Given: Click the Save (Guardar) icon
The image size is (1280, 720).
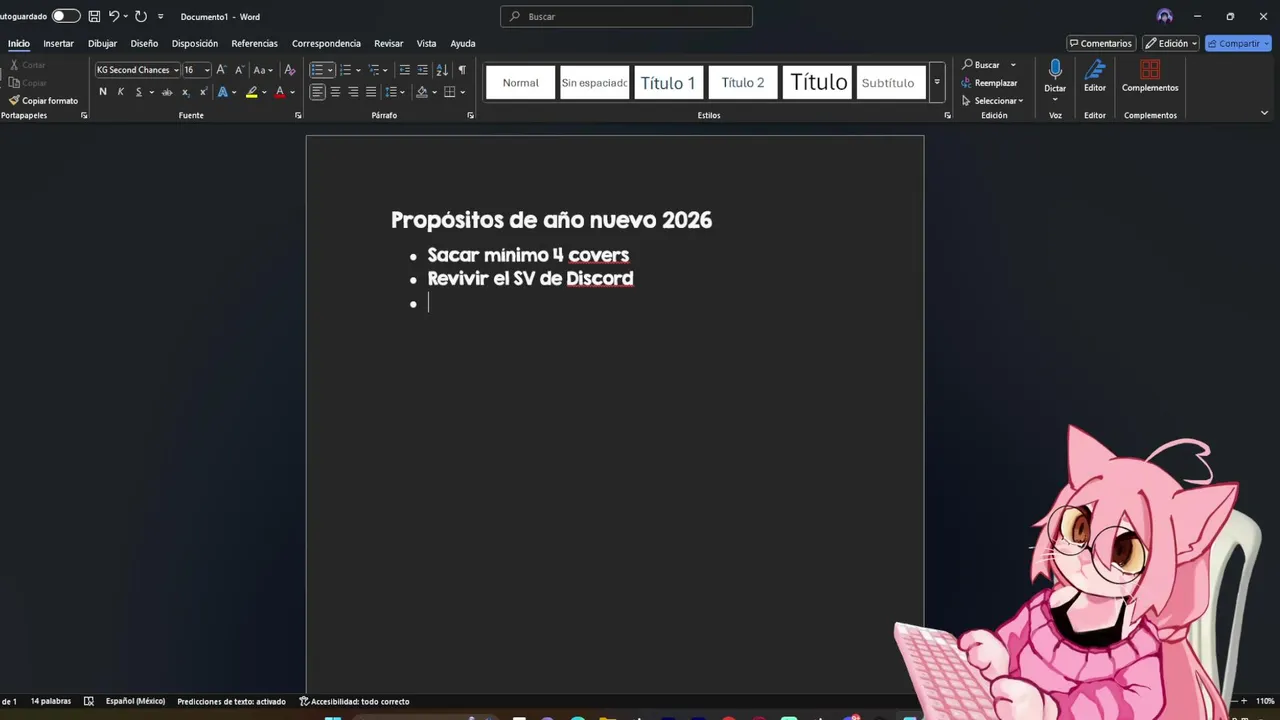Looking at the screenshot, I should tap(94, 16).
